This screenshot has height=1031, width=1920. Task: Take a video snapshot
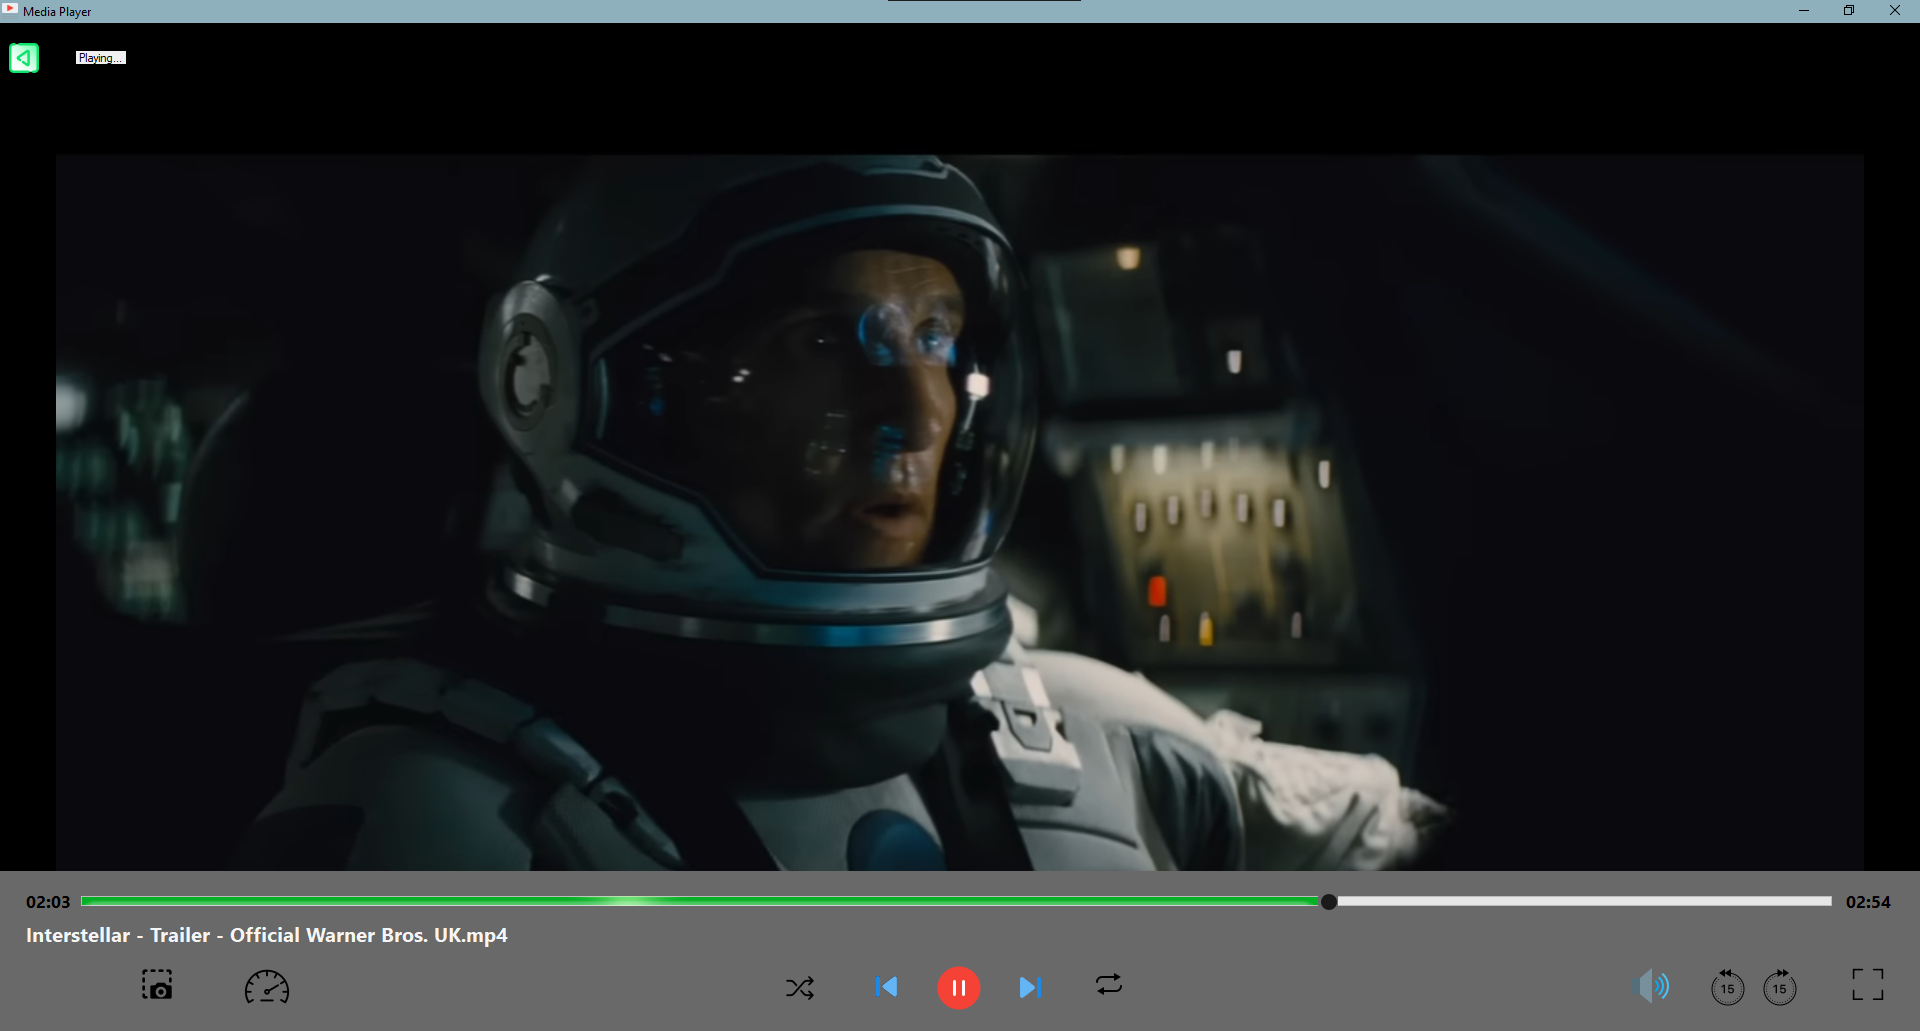157,986
